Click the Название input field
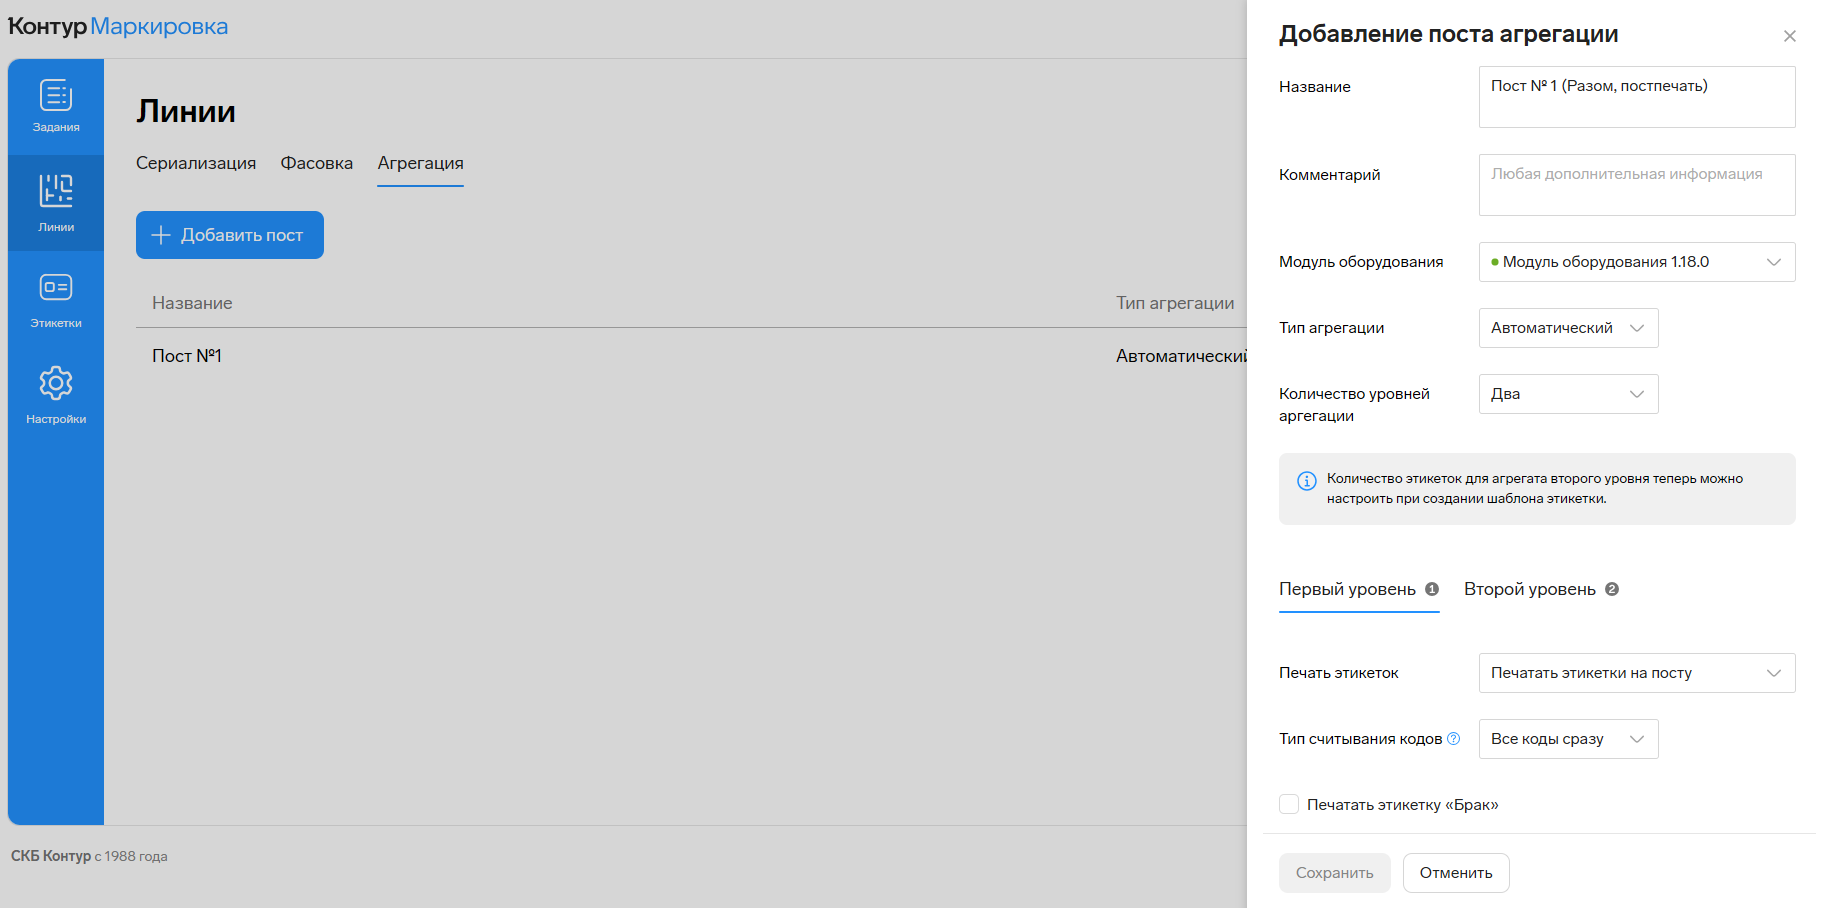The image size is (1827, 908). pyautogui.click(x=1637, y=97)
